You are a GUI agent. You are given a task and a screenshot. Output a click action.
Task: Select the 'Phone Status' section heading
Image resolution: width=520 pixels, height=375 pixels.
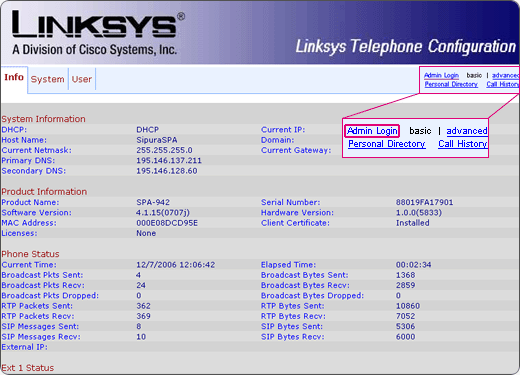[30, 254]
